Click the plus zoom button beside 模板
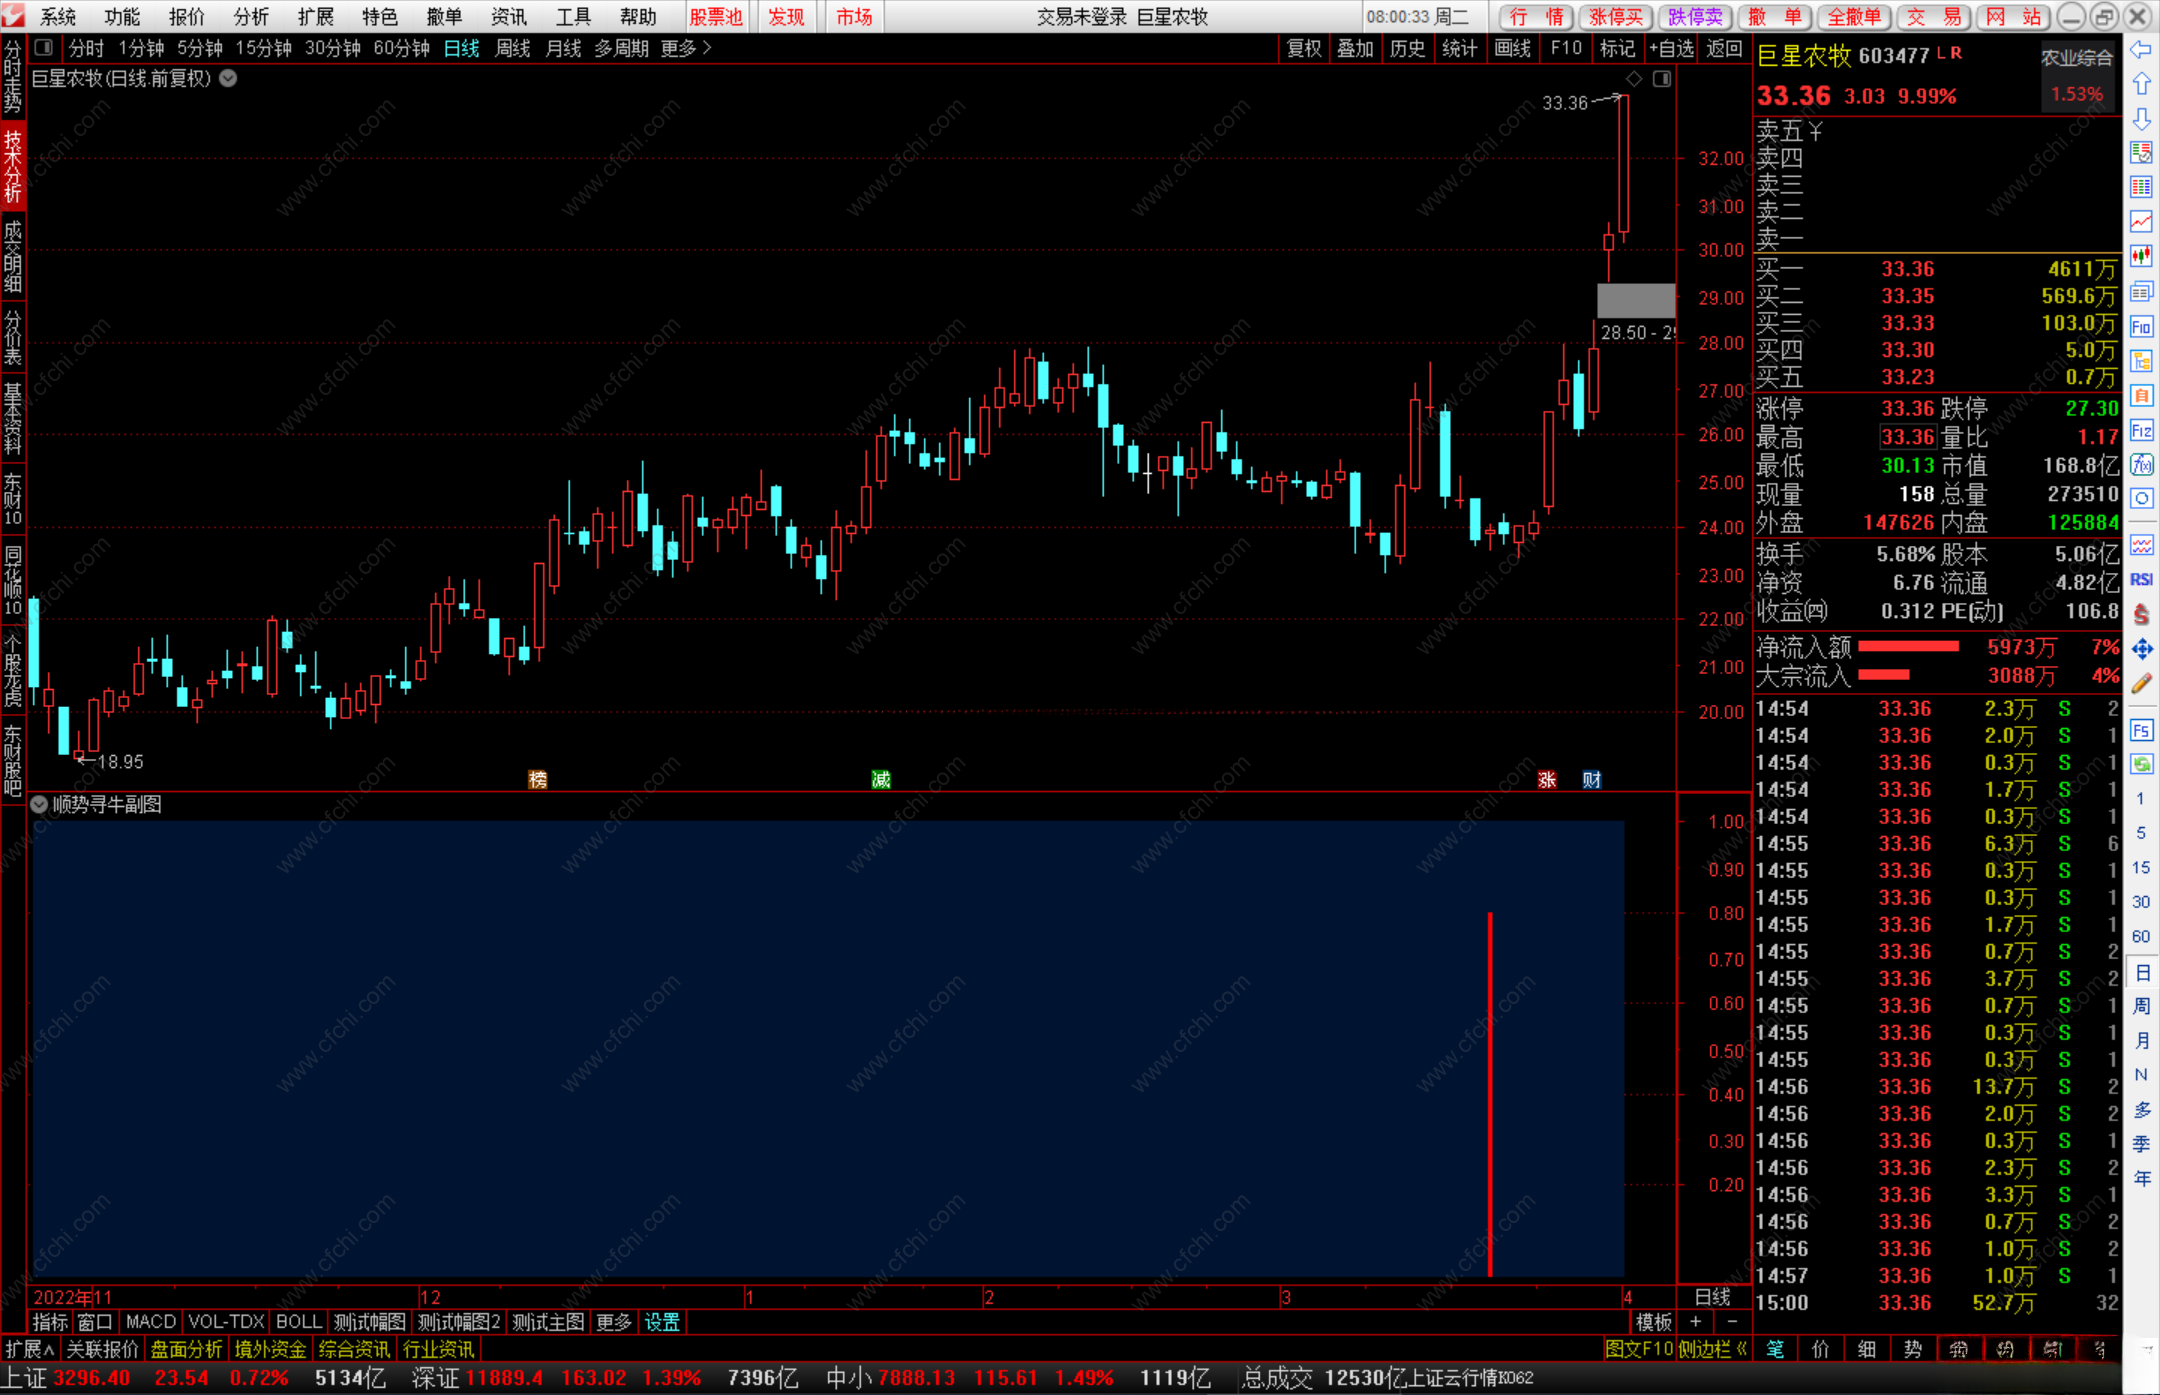Viewport: 2160px width, 1395px height. tap(1696, 1322)
